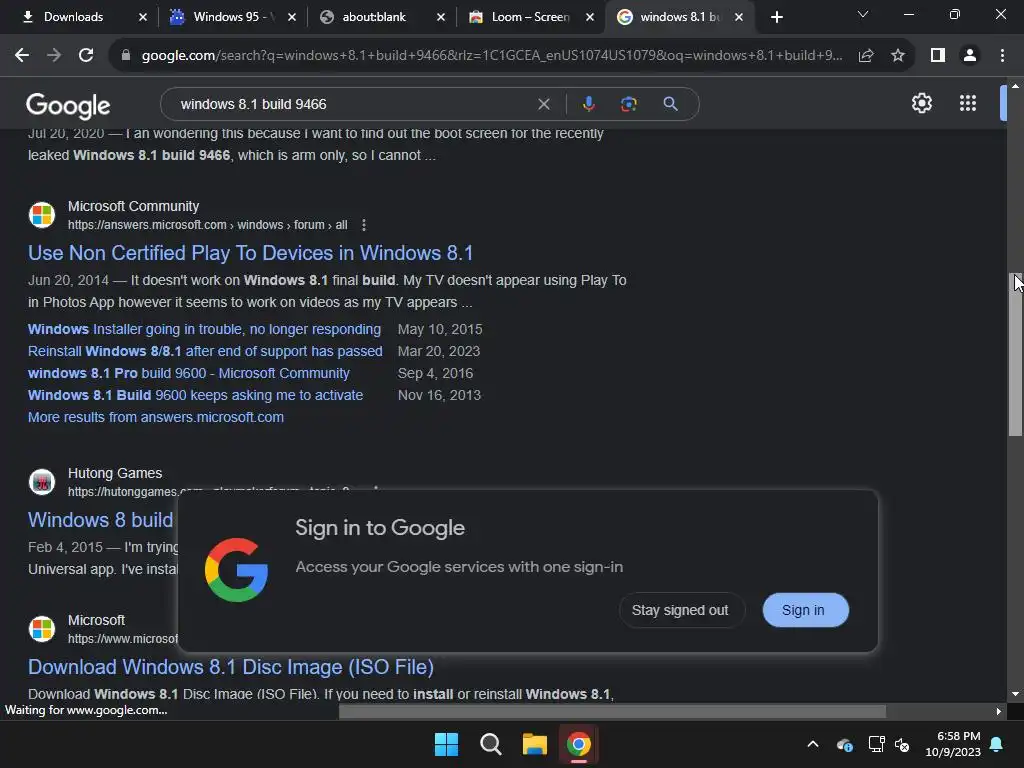Open the Windows Start menu
Screen dimensions: 1024x768
(447, 744)
